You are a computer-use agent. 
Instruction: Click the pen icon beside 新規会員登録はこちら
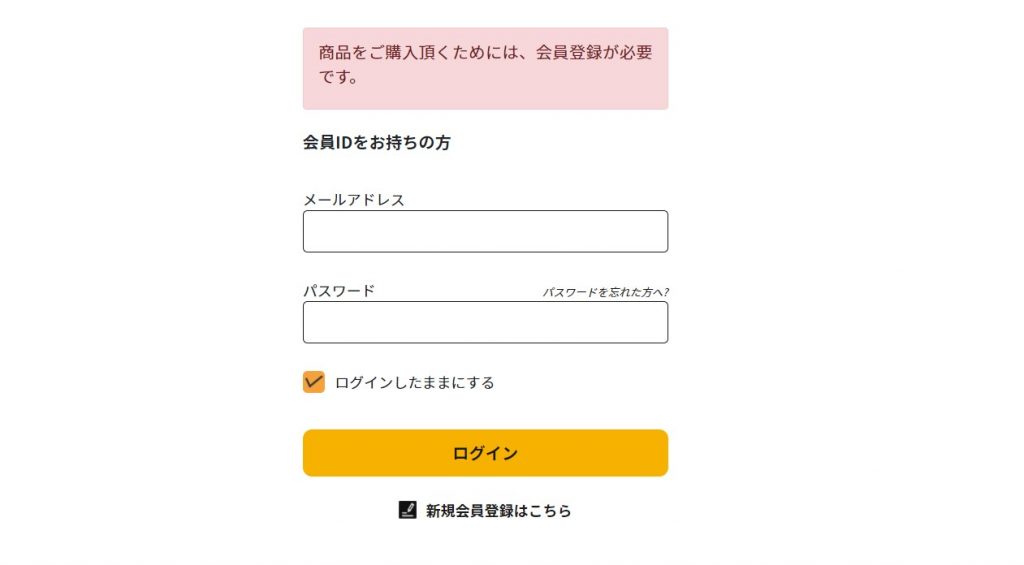pos(408,510)
